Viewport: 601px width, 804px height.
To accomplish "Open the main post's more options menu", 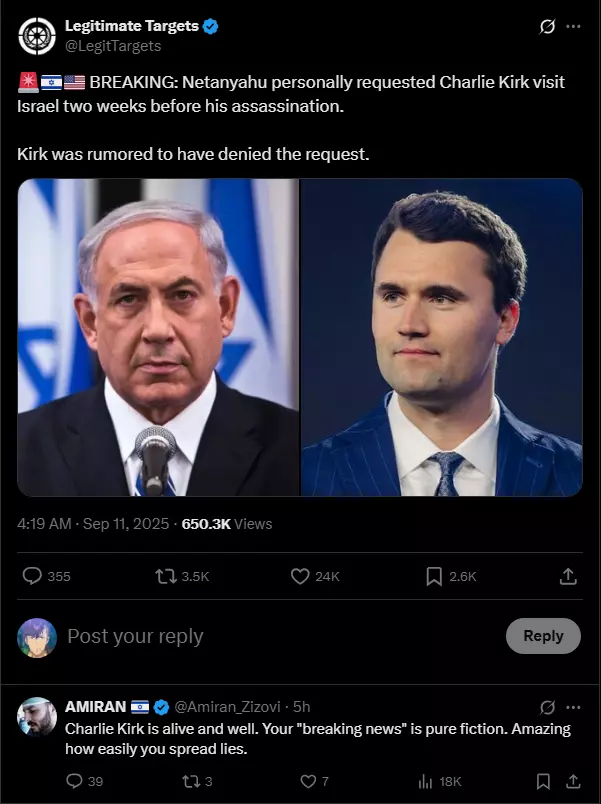I will [x=573, y=26].
